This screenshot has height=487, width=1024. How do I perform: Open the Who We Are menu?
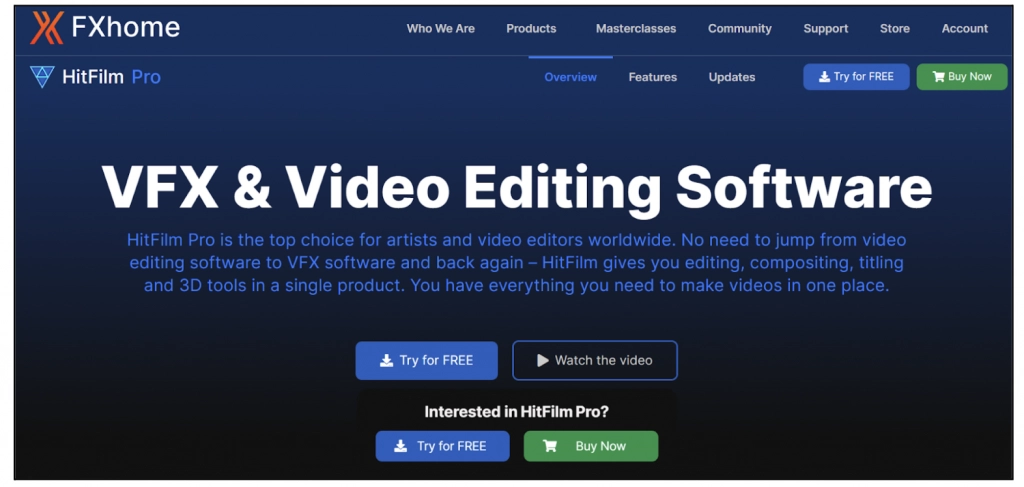(x=441, y=29)
